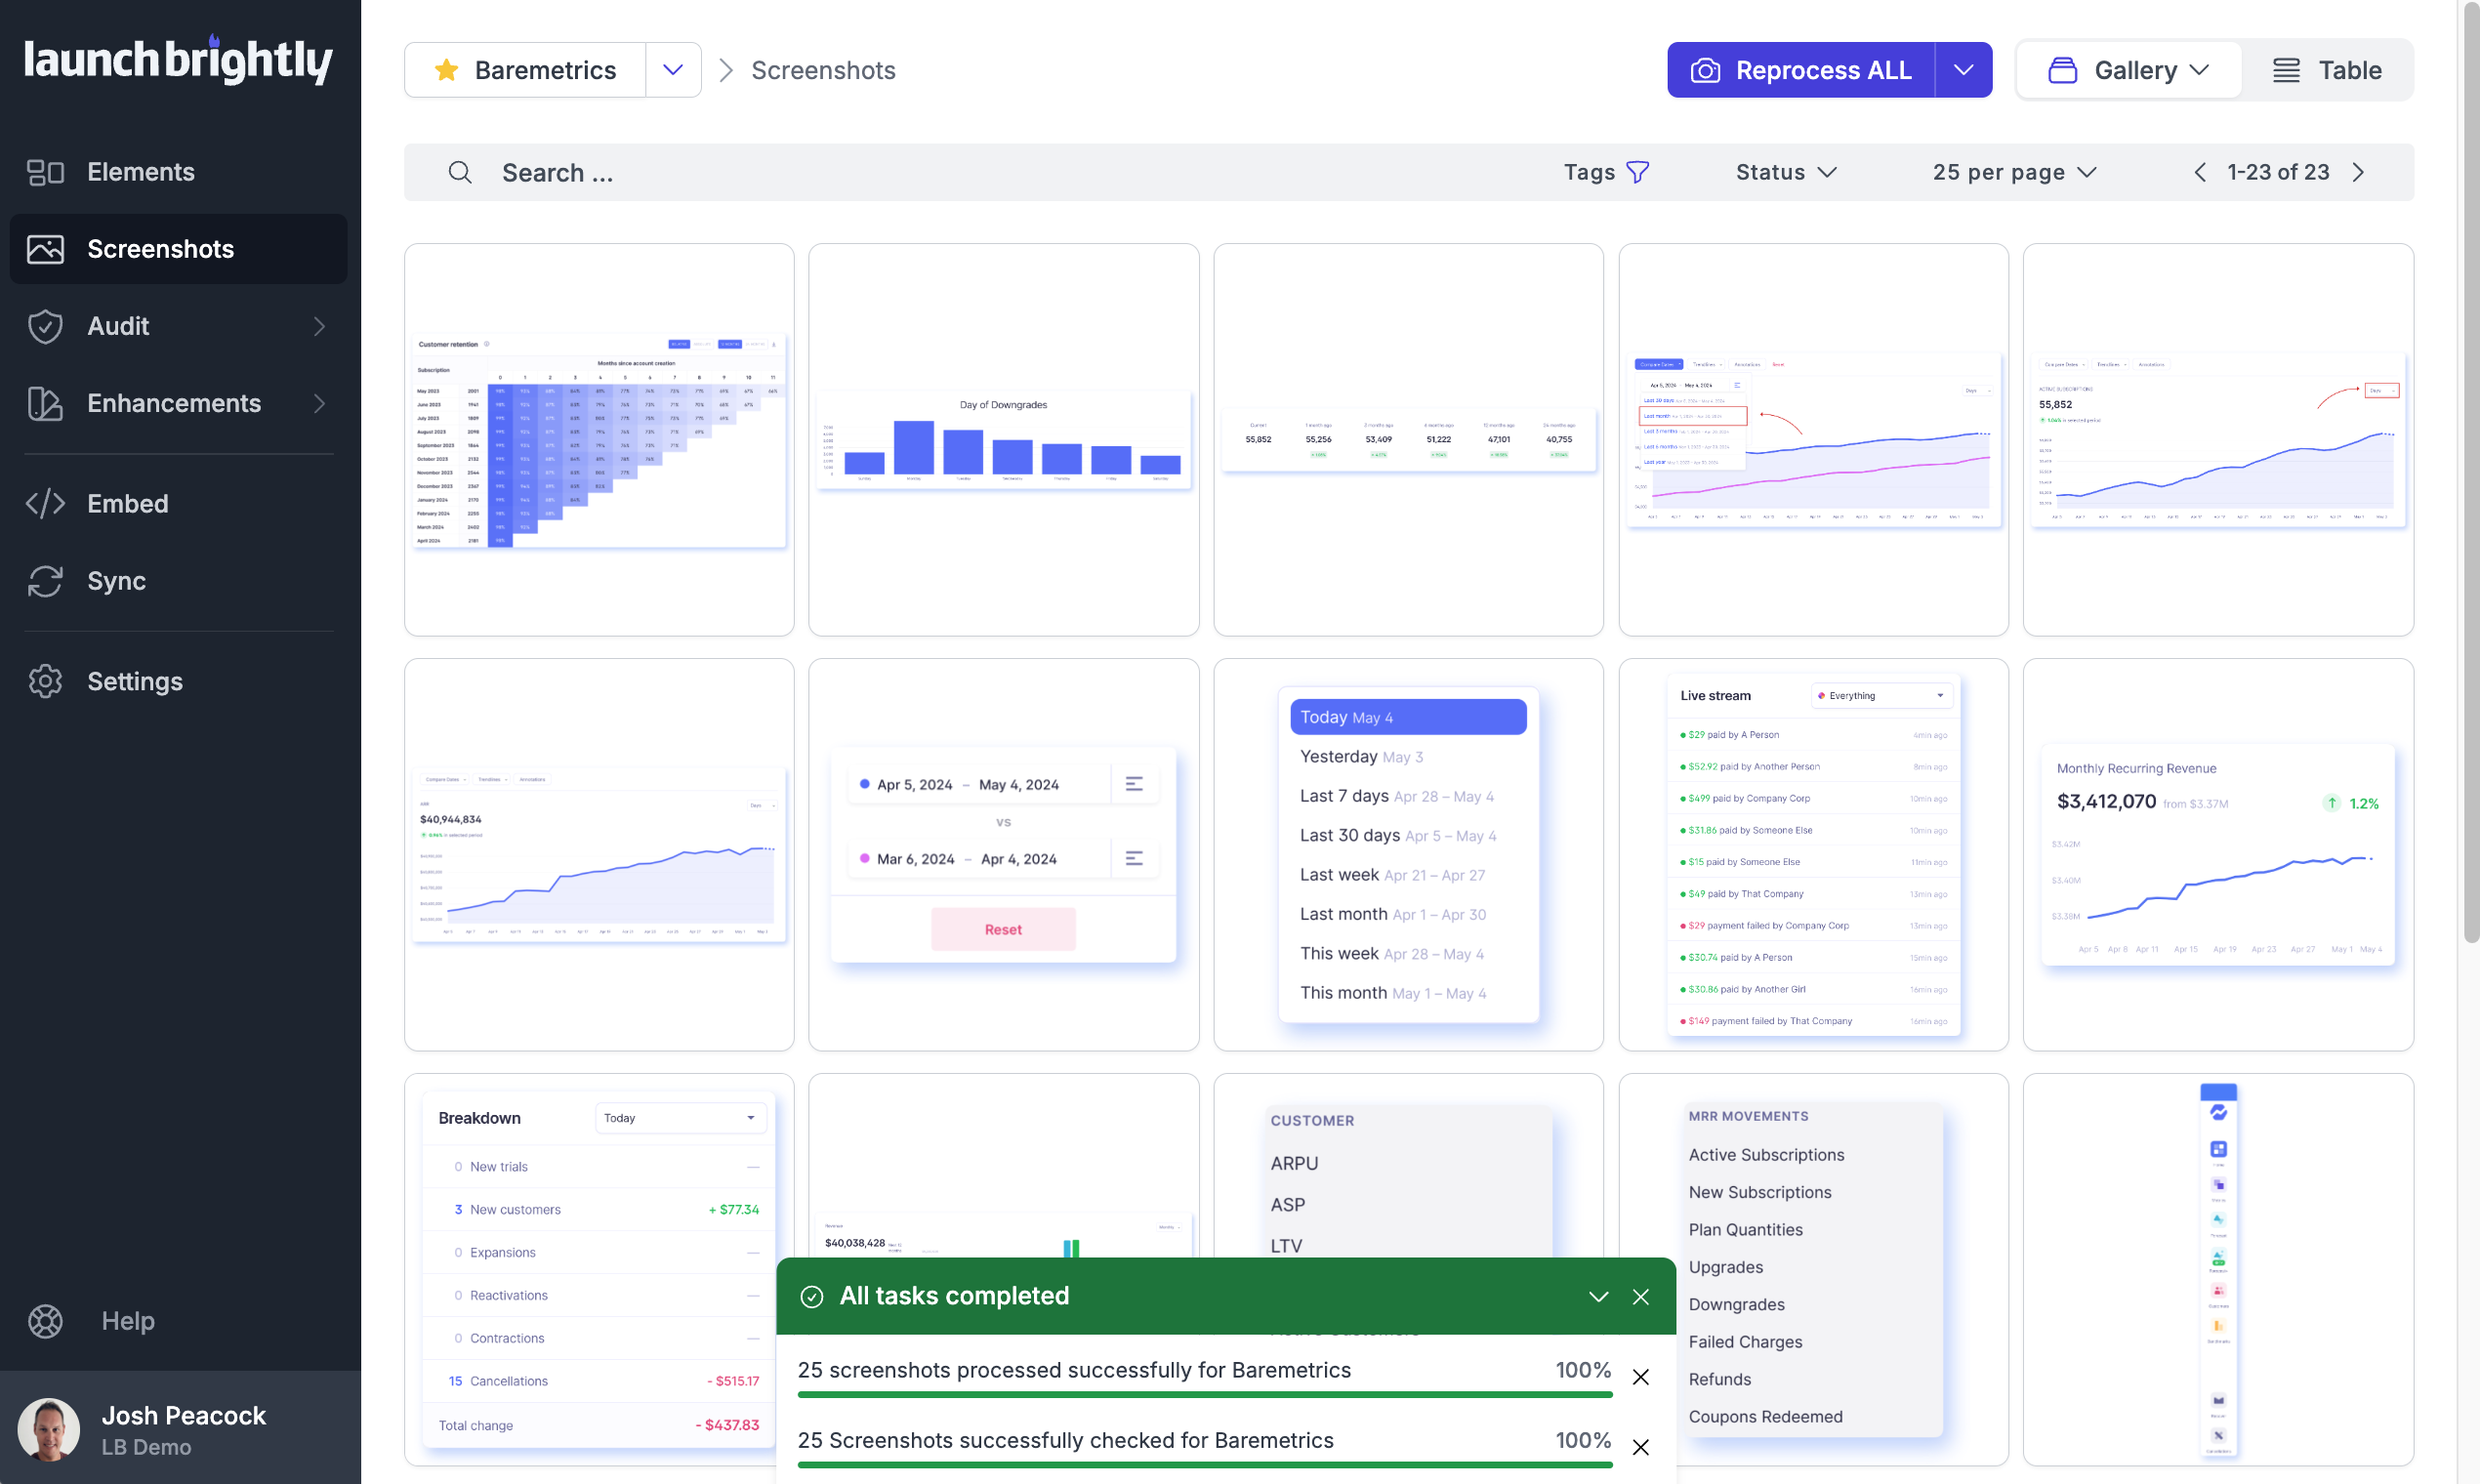2480x1484 pixels.
Task: Open Help via the lifebuoy icon
Action: pos(45,1320)
